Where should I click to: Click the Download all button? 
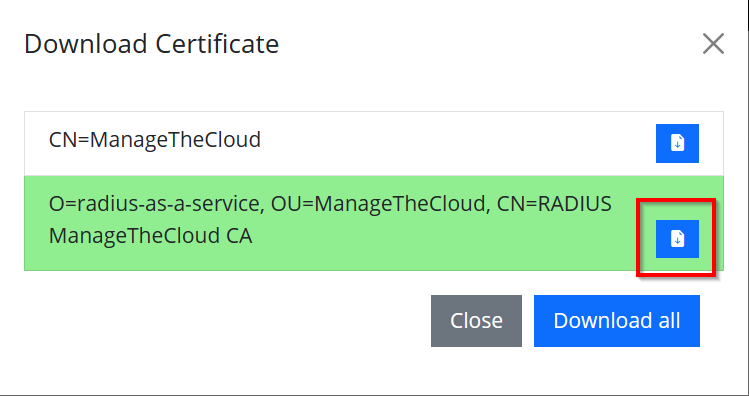617,321
